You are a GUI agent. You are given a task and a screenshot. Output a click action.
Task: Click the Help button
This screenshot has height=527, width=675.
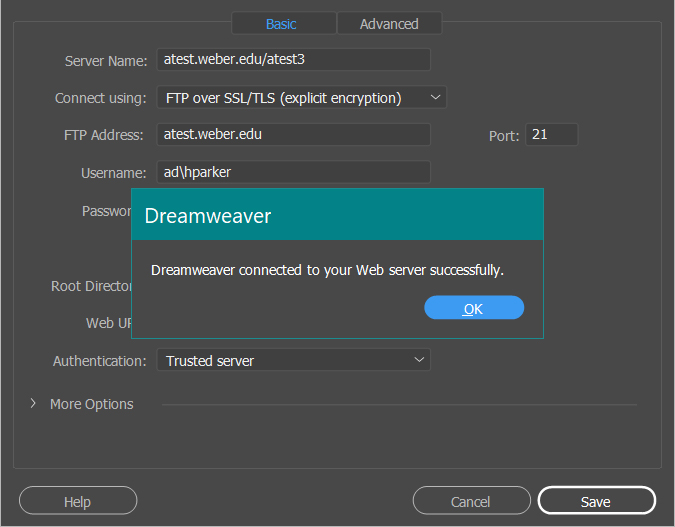[x=77, y=501]
